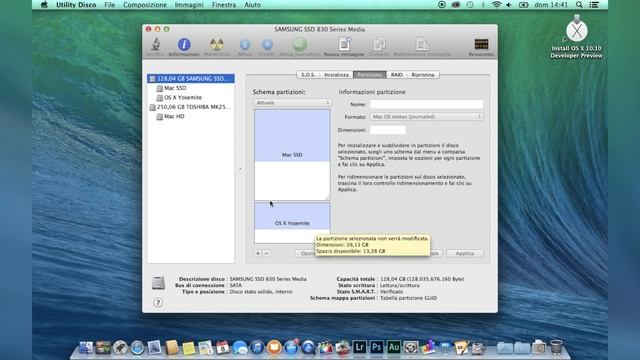Click the Converti toolbar icon
The image size is (640, 360).
pos(379,44)
